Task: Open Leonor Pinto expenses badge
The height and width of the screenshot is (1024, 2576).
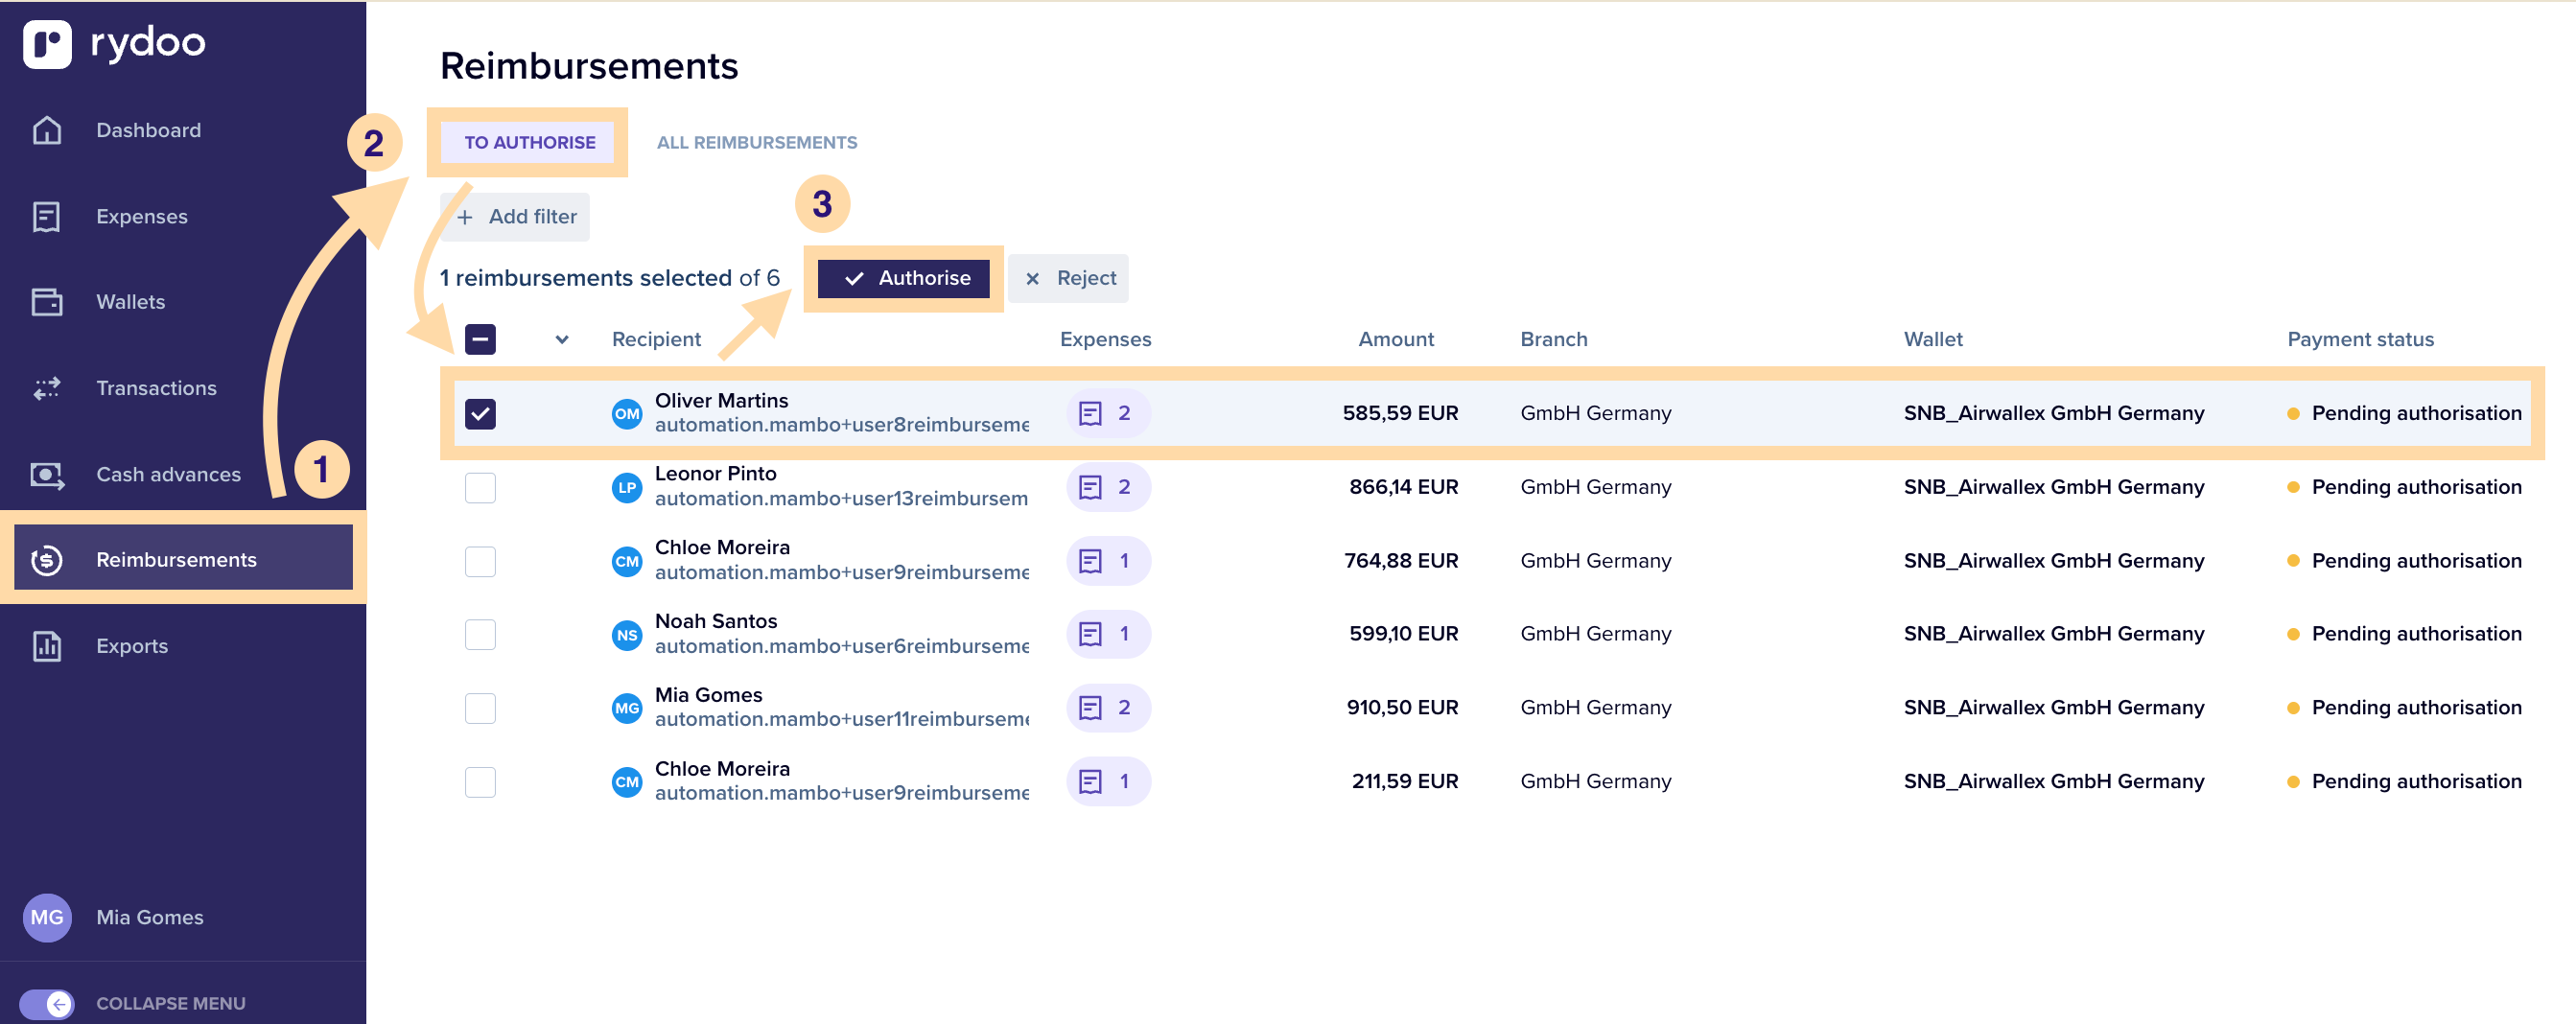Action: click(x=1108, y=487)
